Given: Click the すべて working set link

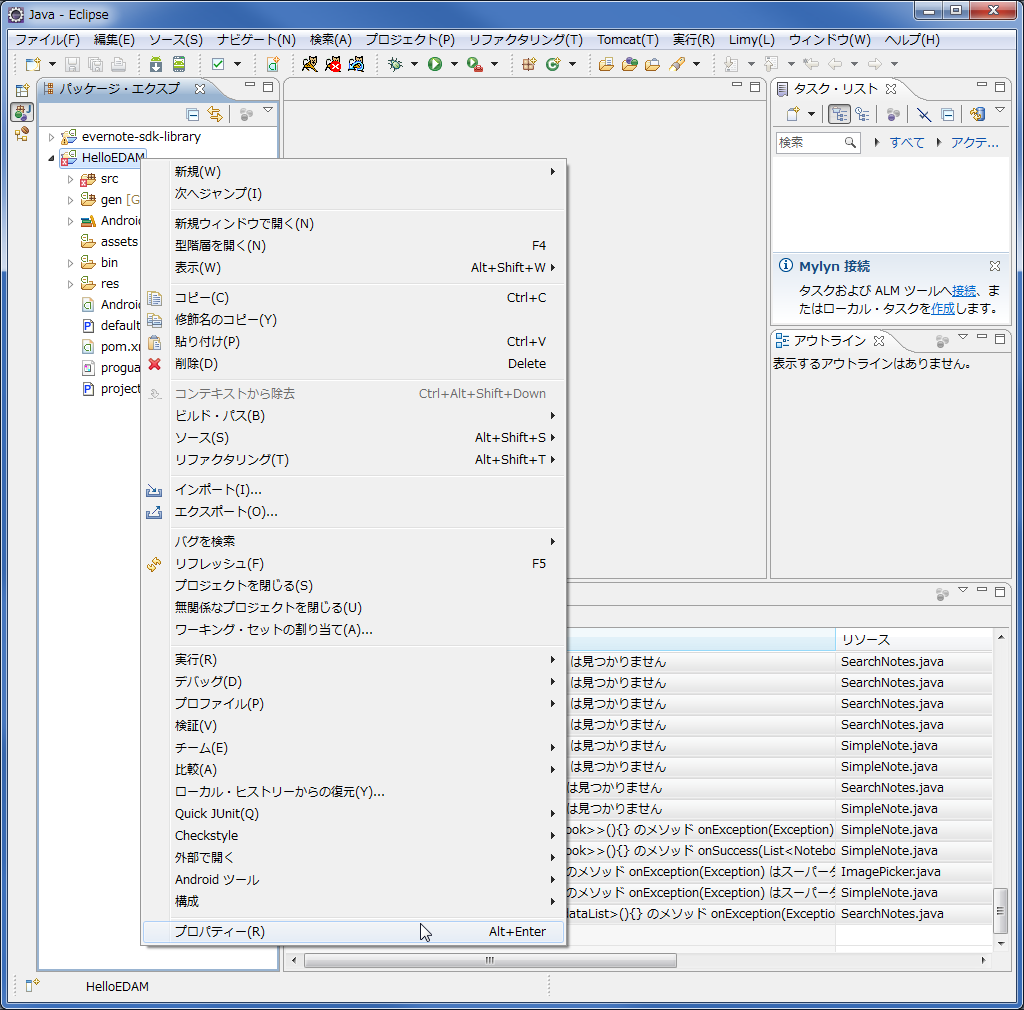Looking at the screenshot, I should [x=906, y=143].
